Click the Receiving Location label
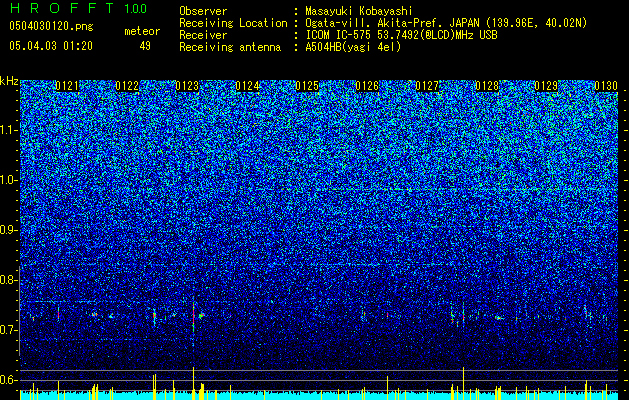 (x=233, y=23)
